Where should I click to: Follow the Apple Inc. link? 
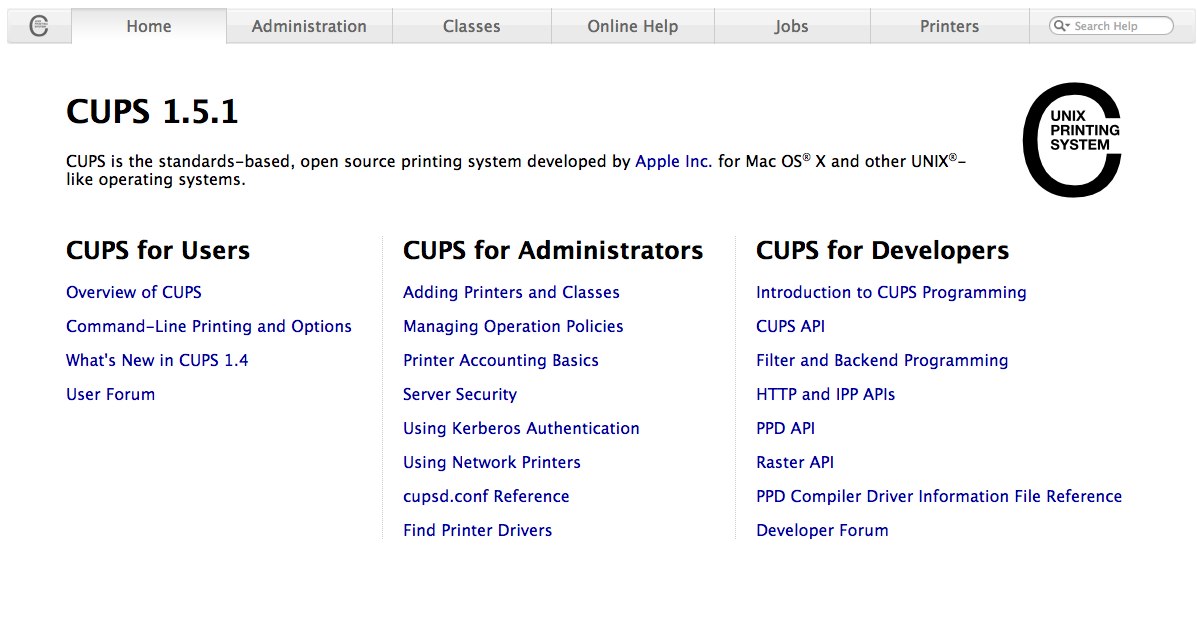coord(673,162)
